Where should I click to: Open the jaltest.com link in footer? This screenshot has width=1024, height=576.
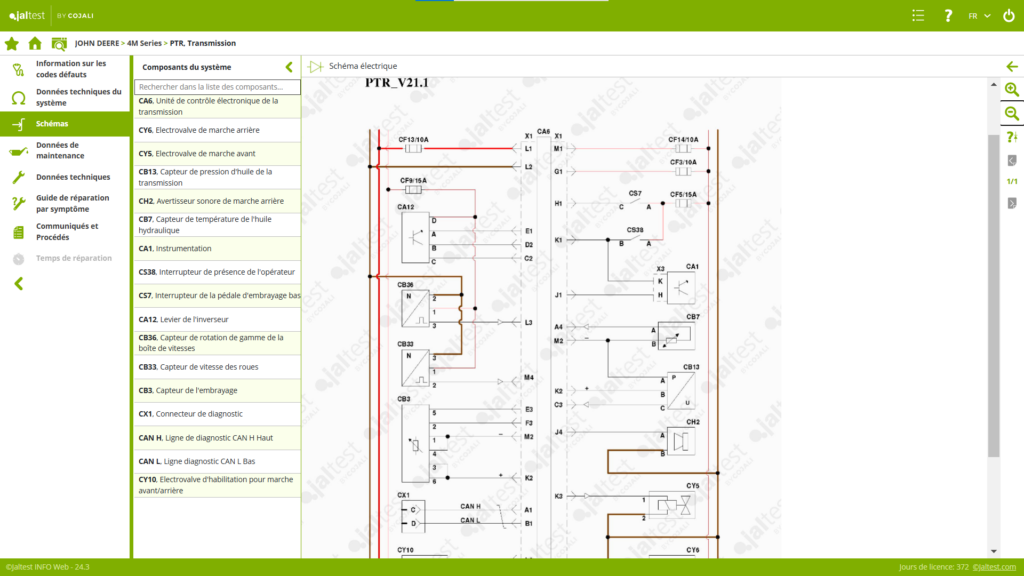(994, 567)
